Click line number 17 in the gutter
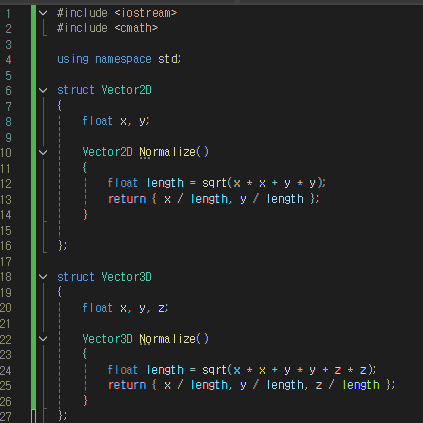Screen dimensions: 423x423 (x=6, y=262)
